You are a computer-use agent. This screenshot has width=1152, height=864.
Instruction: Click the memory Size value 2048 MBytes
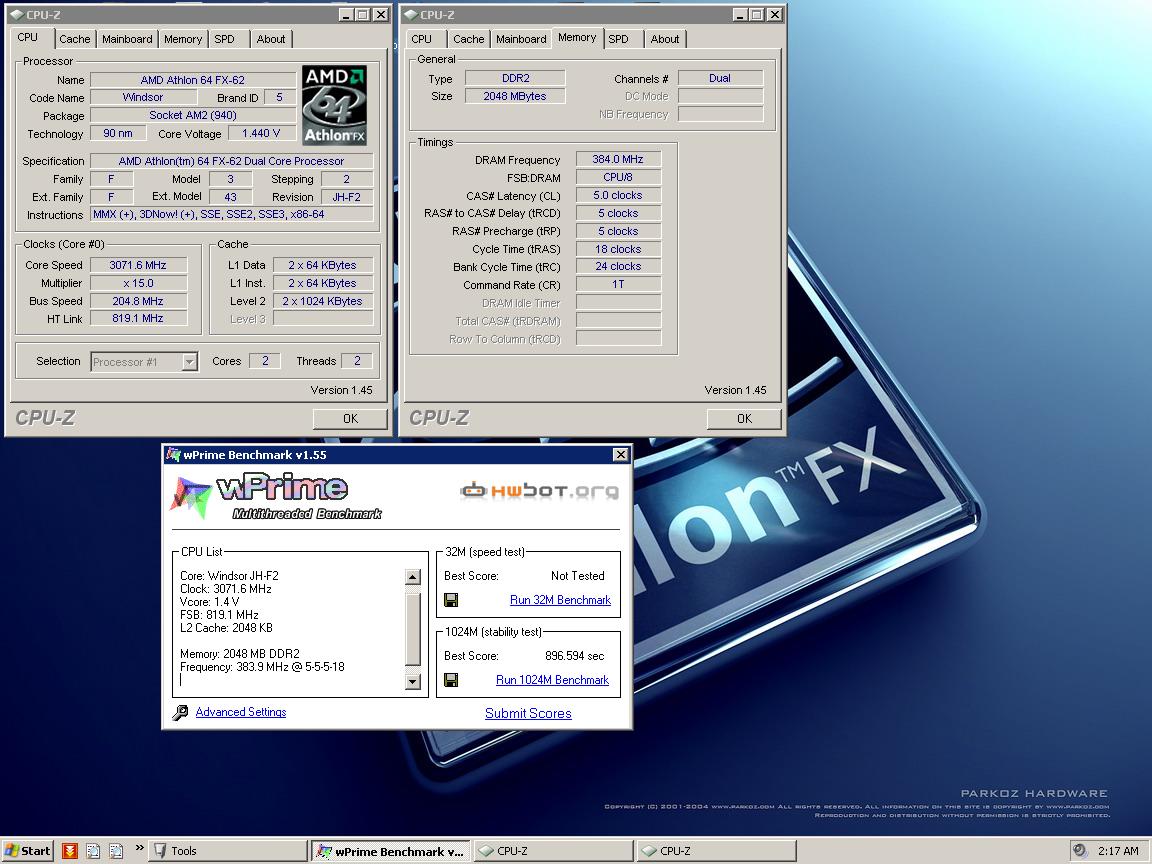[x=515, y=96]
